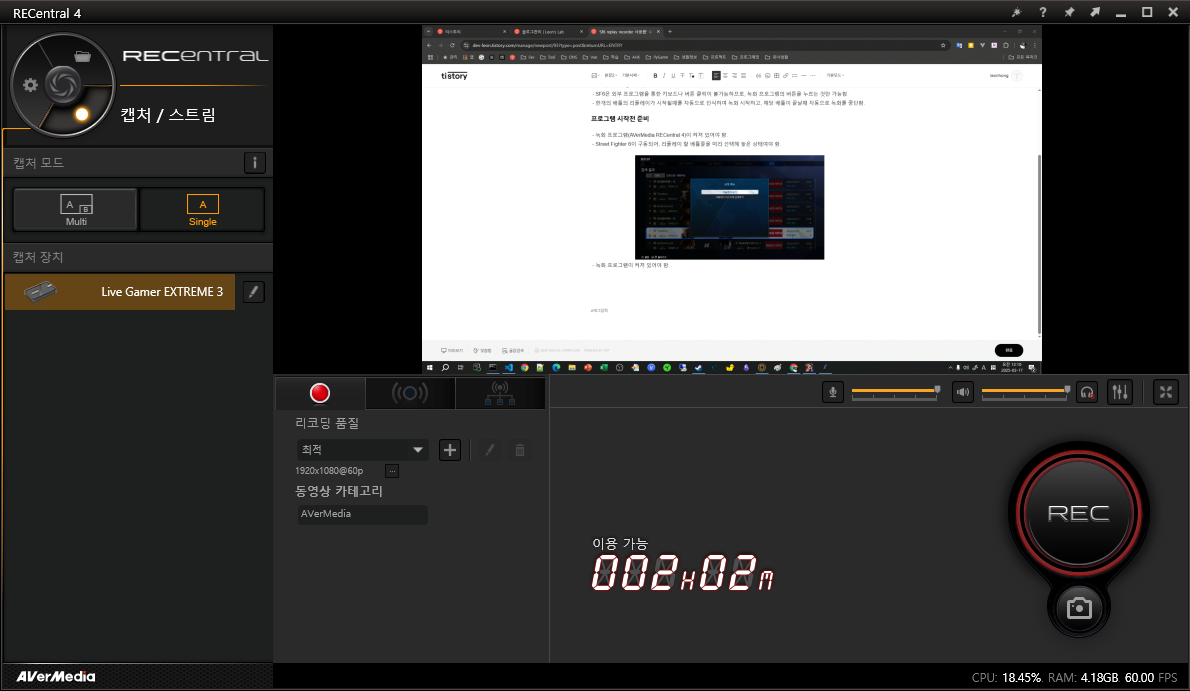
Task: Click the 이용 가능 label above timer
Action: point(619,544)
